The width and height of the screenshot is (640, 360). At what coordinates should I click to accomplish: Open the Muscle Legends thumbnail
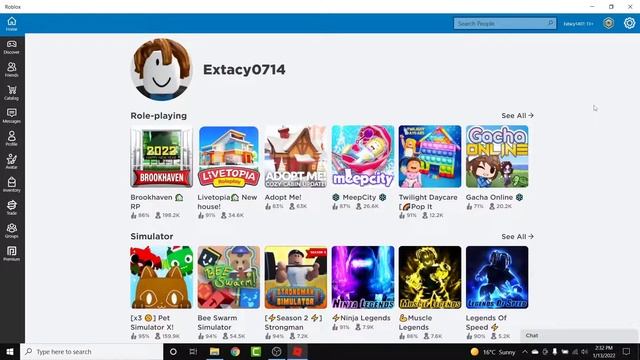(430, 277)
